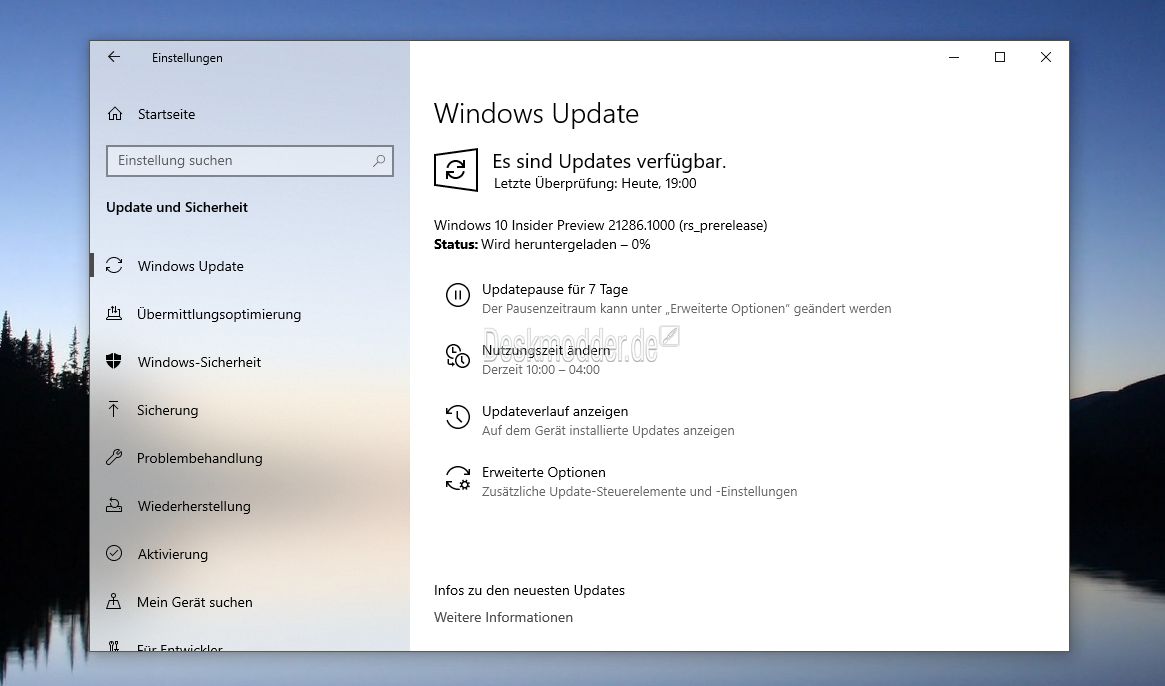The image size is (1165, 686).
Task: Click the pause icon for Updatepause
Action: (458, 295)
